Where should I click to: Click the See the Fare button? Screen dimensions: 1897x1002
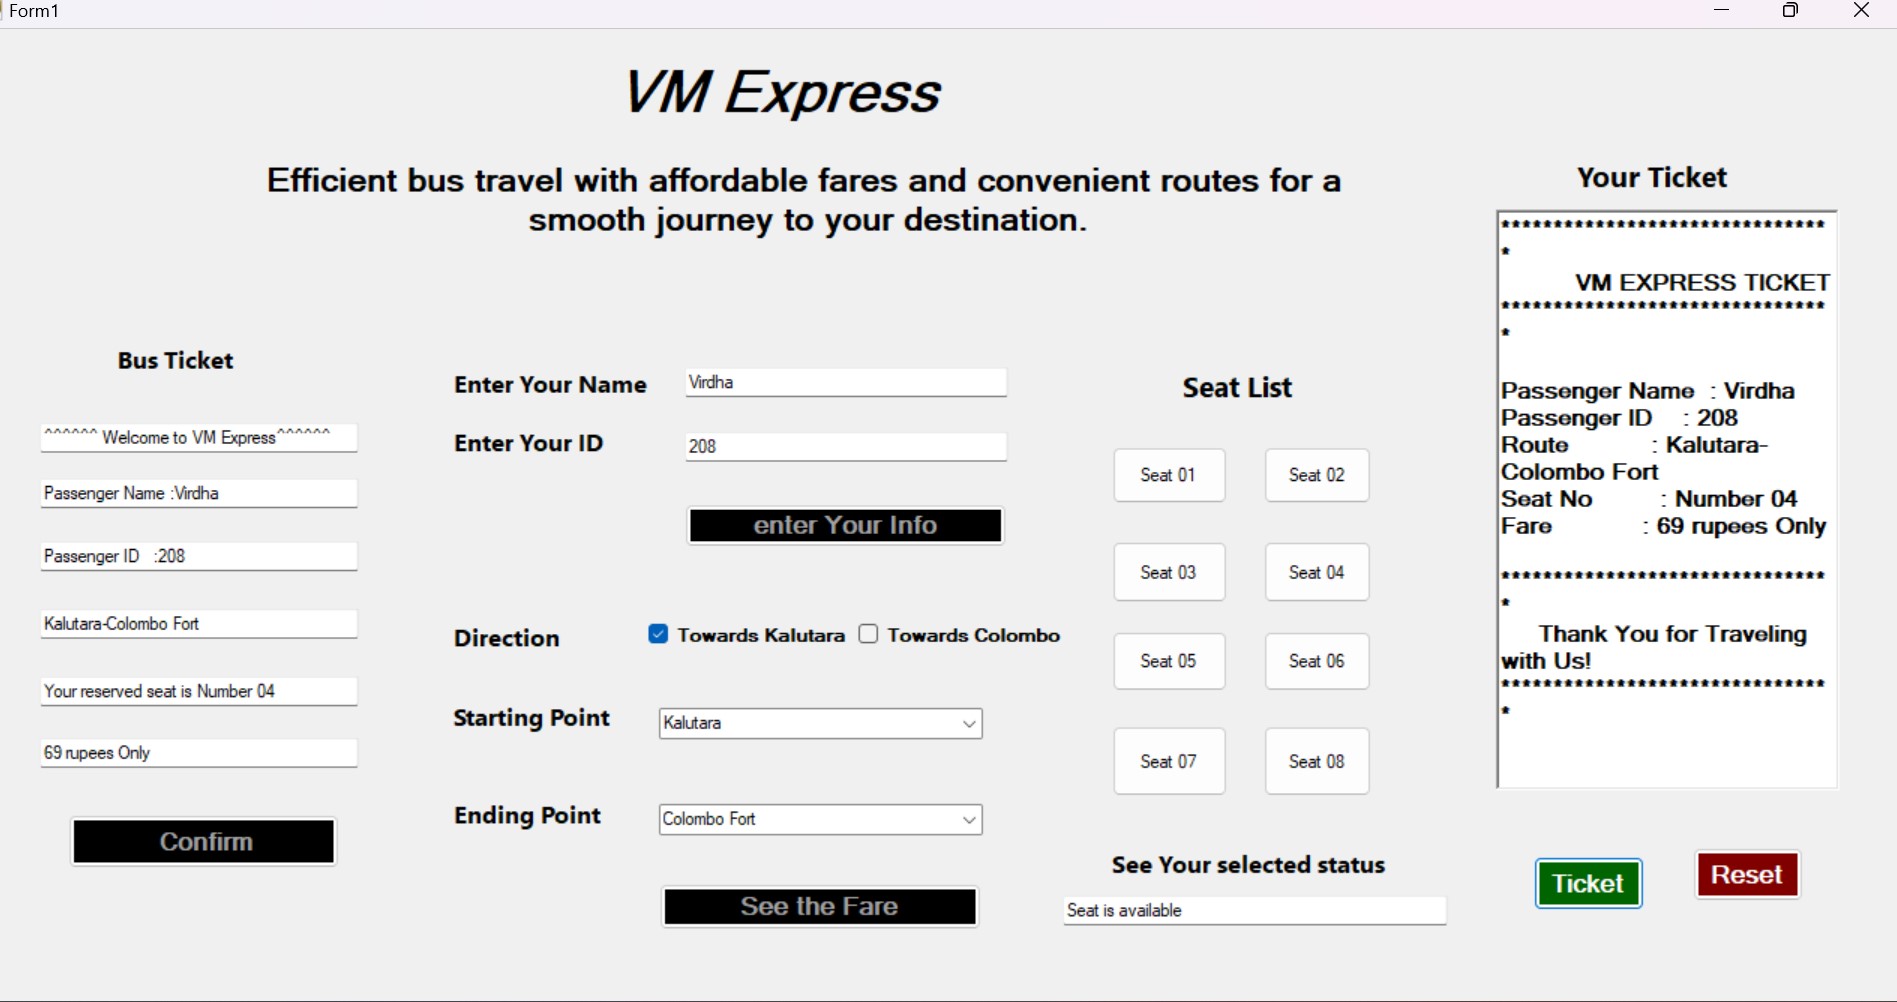coord(819,906)
